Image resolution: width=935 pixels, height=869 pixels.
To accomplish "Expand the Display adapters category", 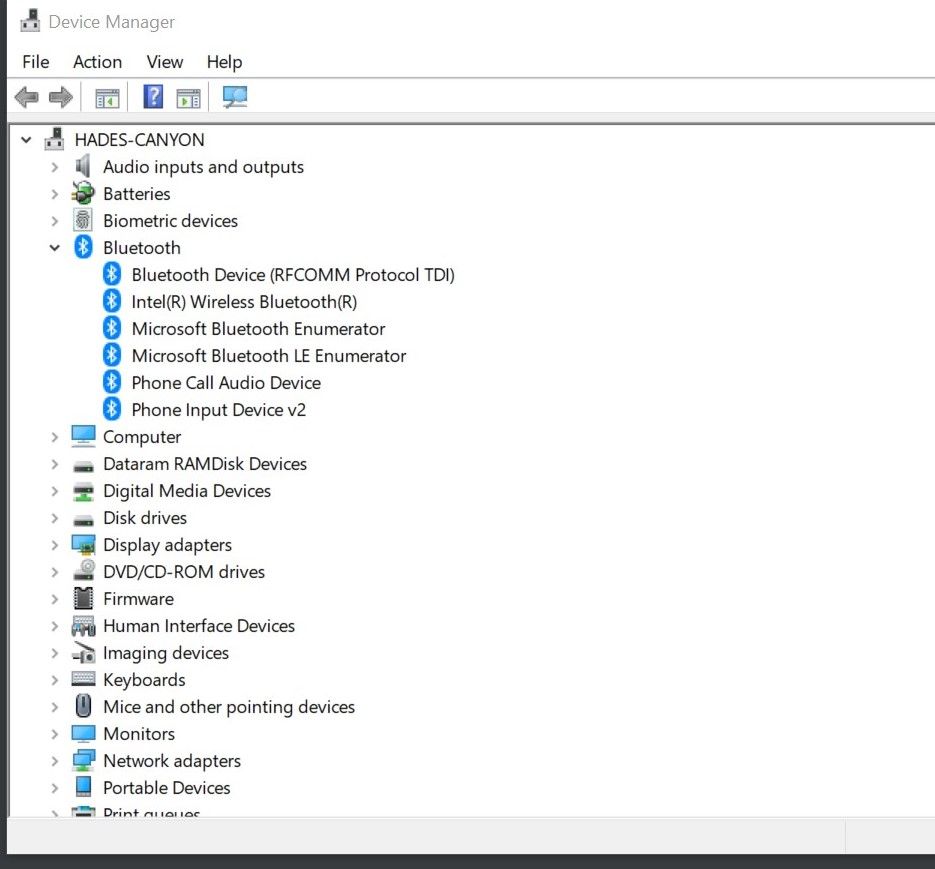I will pos(55,545).
